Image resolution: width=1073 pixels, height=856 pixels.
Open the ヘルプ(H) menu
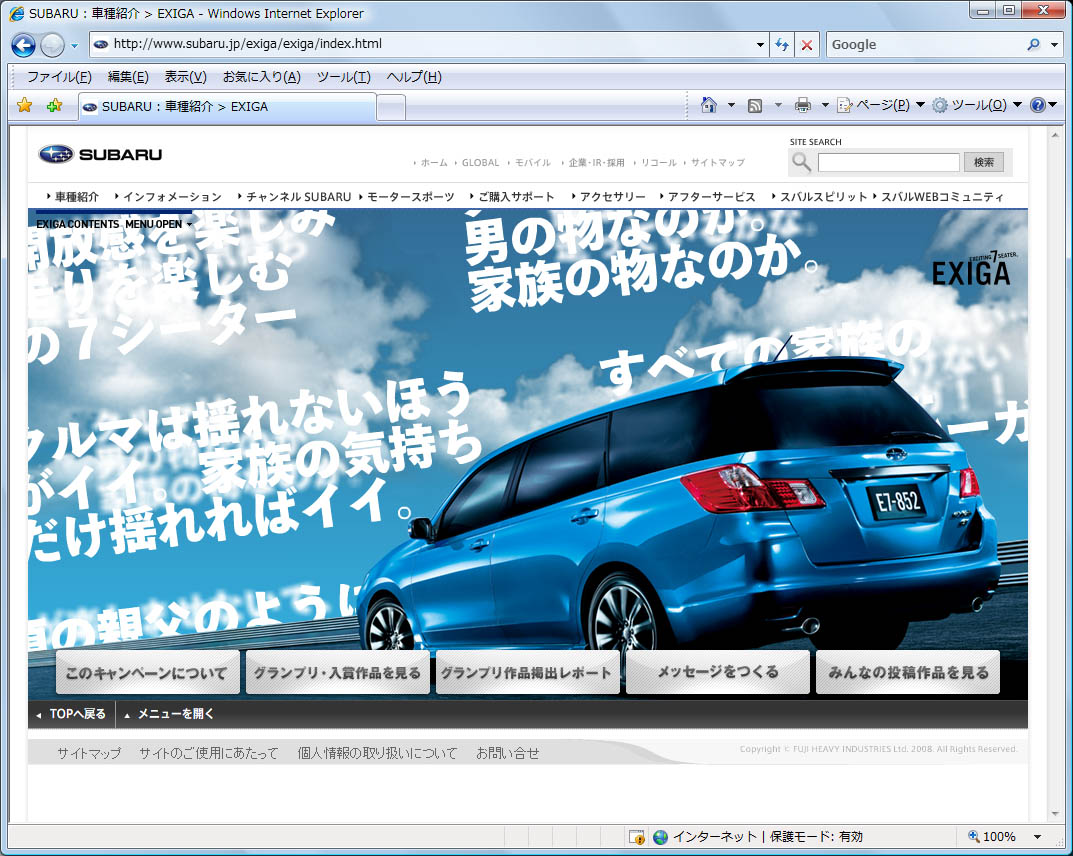pyautogui.click(x=414, y=77)
